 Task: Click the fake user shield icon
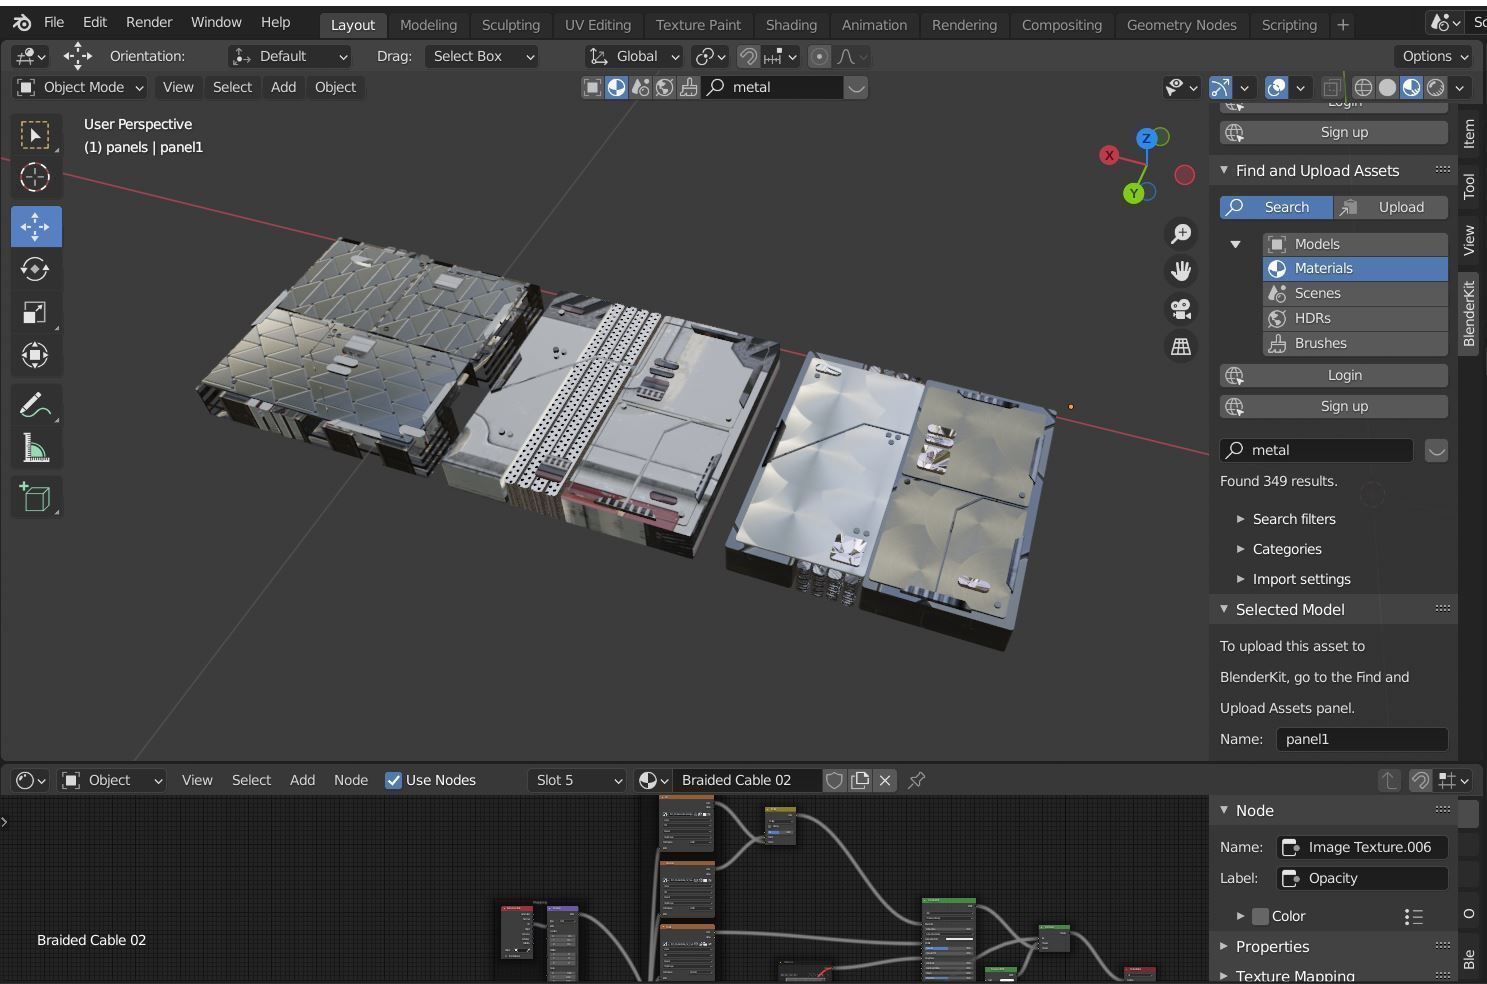pos(835,780)
